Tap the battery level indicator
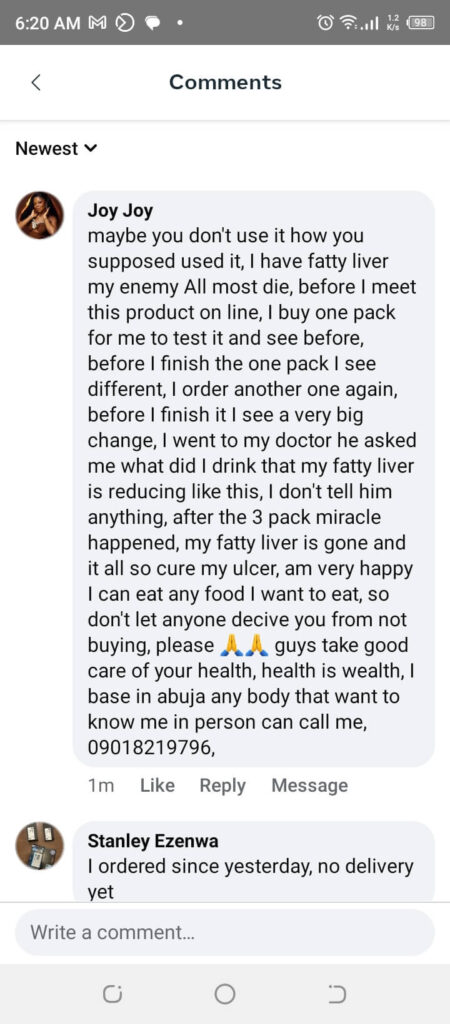 coord(421,23)
